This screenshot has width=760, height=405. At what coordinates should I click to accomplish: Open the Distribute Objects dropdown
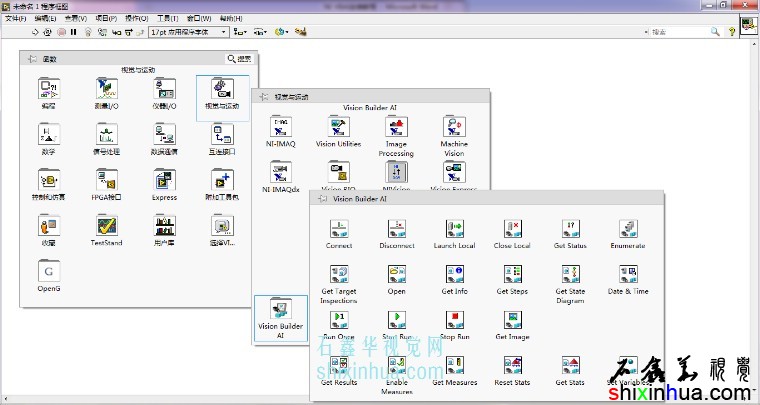(x=260, y=32)
